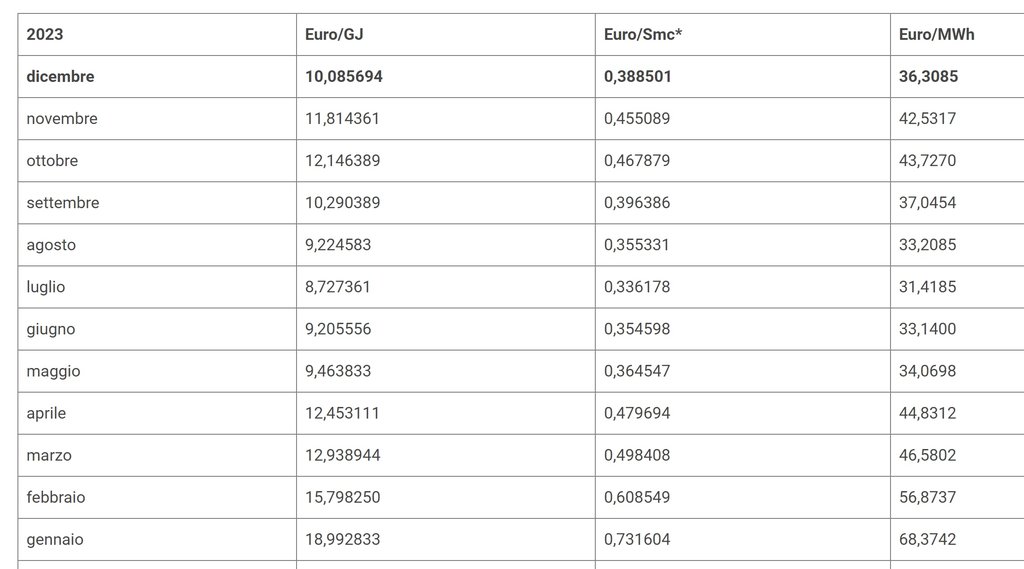
Task: Select aprile Euro/MWh value 44,8312
Action: [927, 413]
